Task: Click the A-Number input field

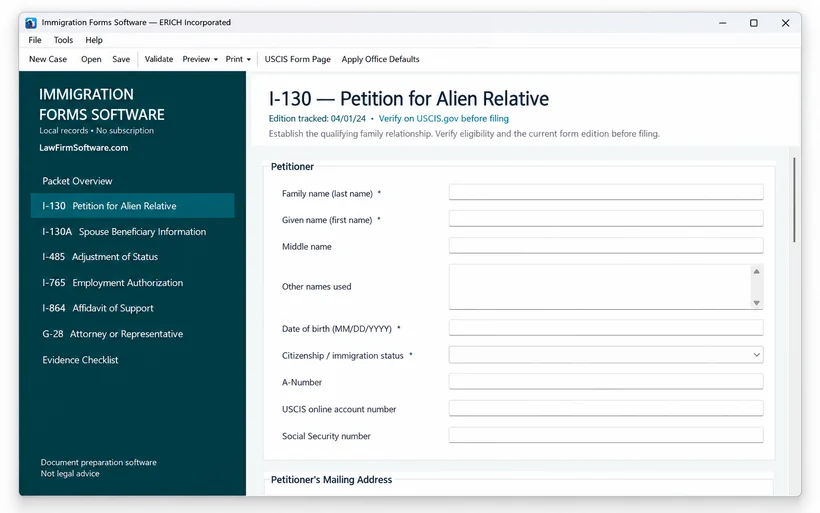Action: click(x=606, y=381)
